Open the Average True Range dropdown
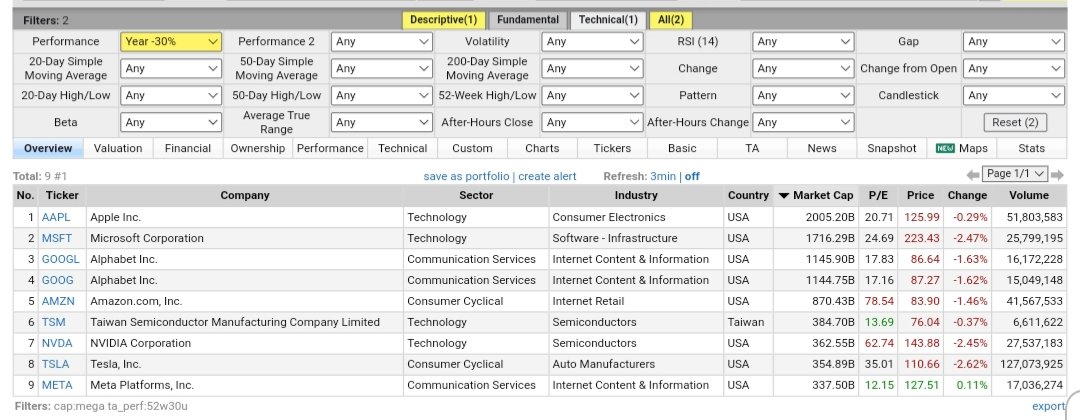This screenshot has width=1080, height=420. click(382, 122)
